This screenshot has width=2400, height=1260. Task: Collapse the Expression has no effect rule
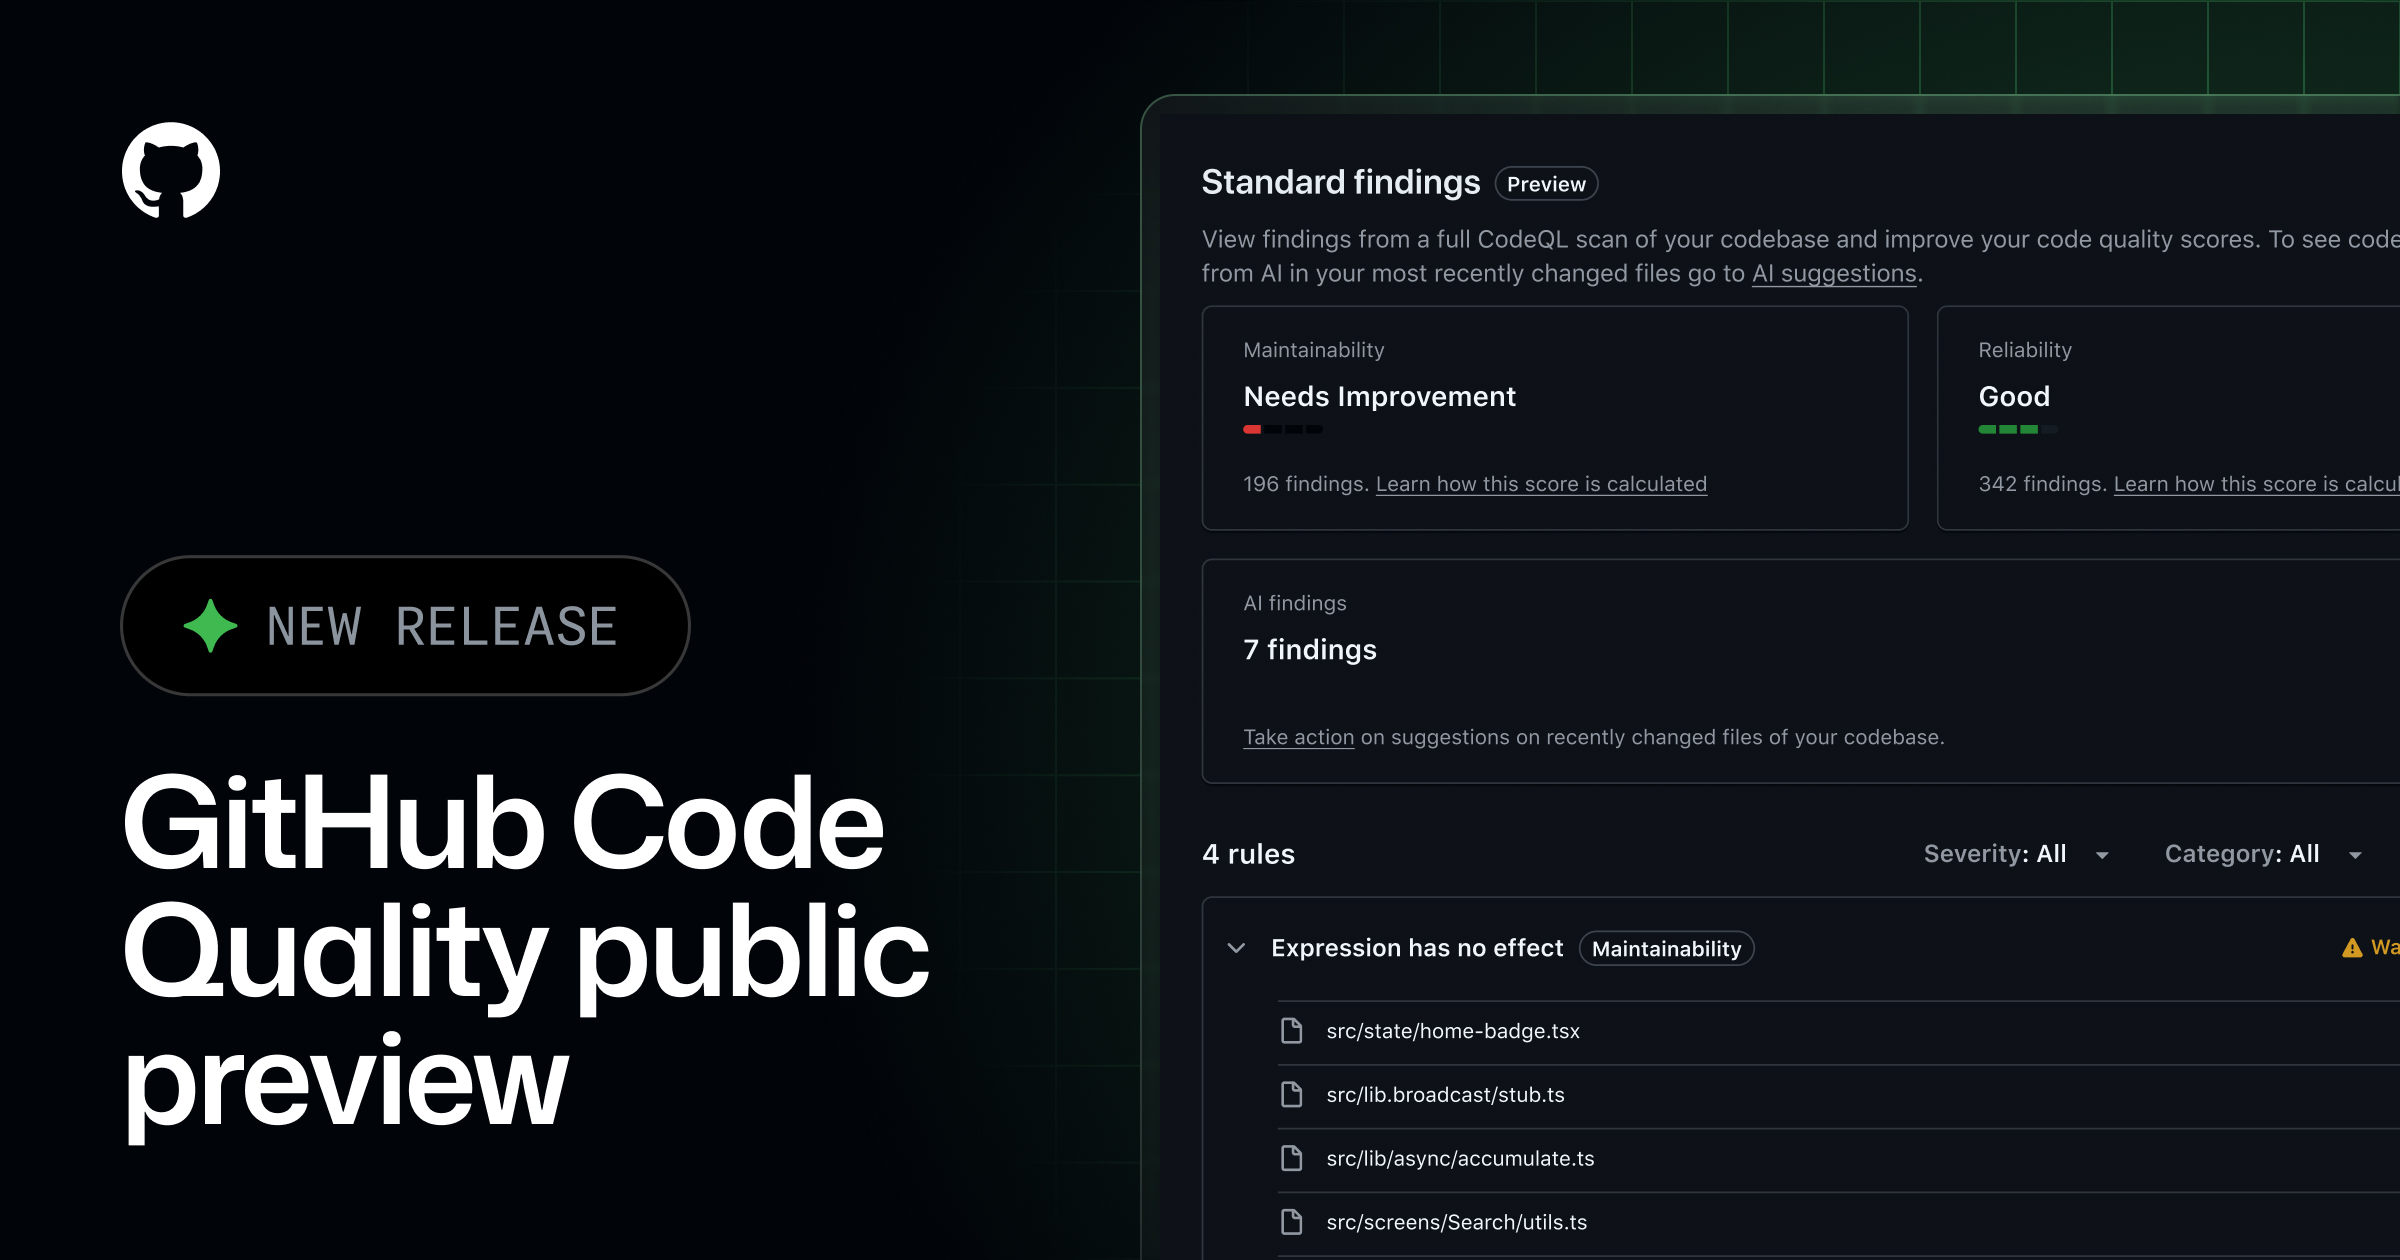[1236, 948]
